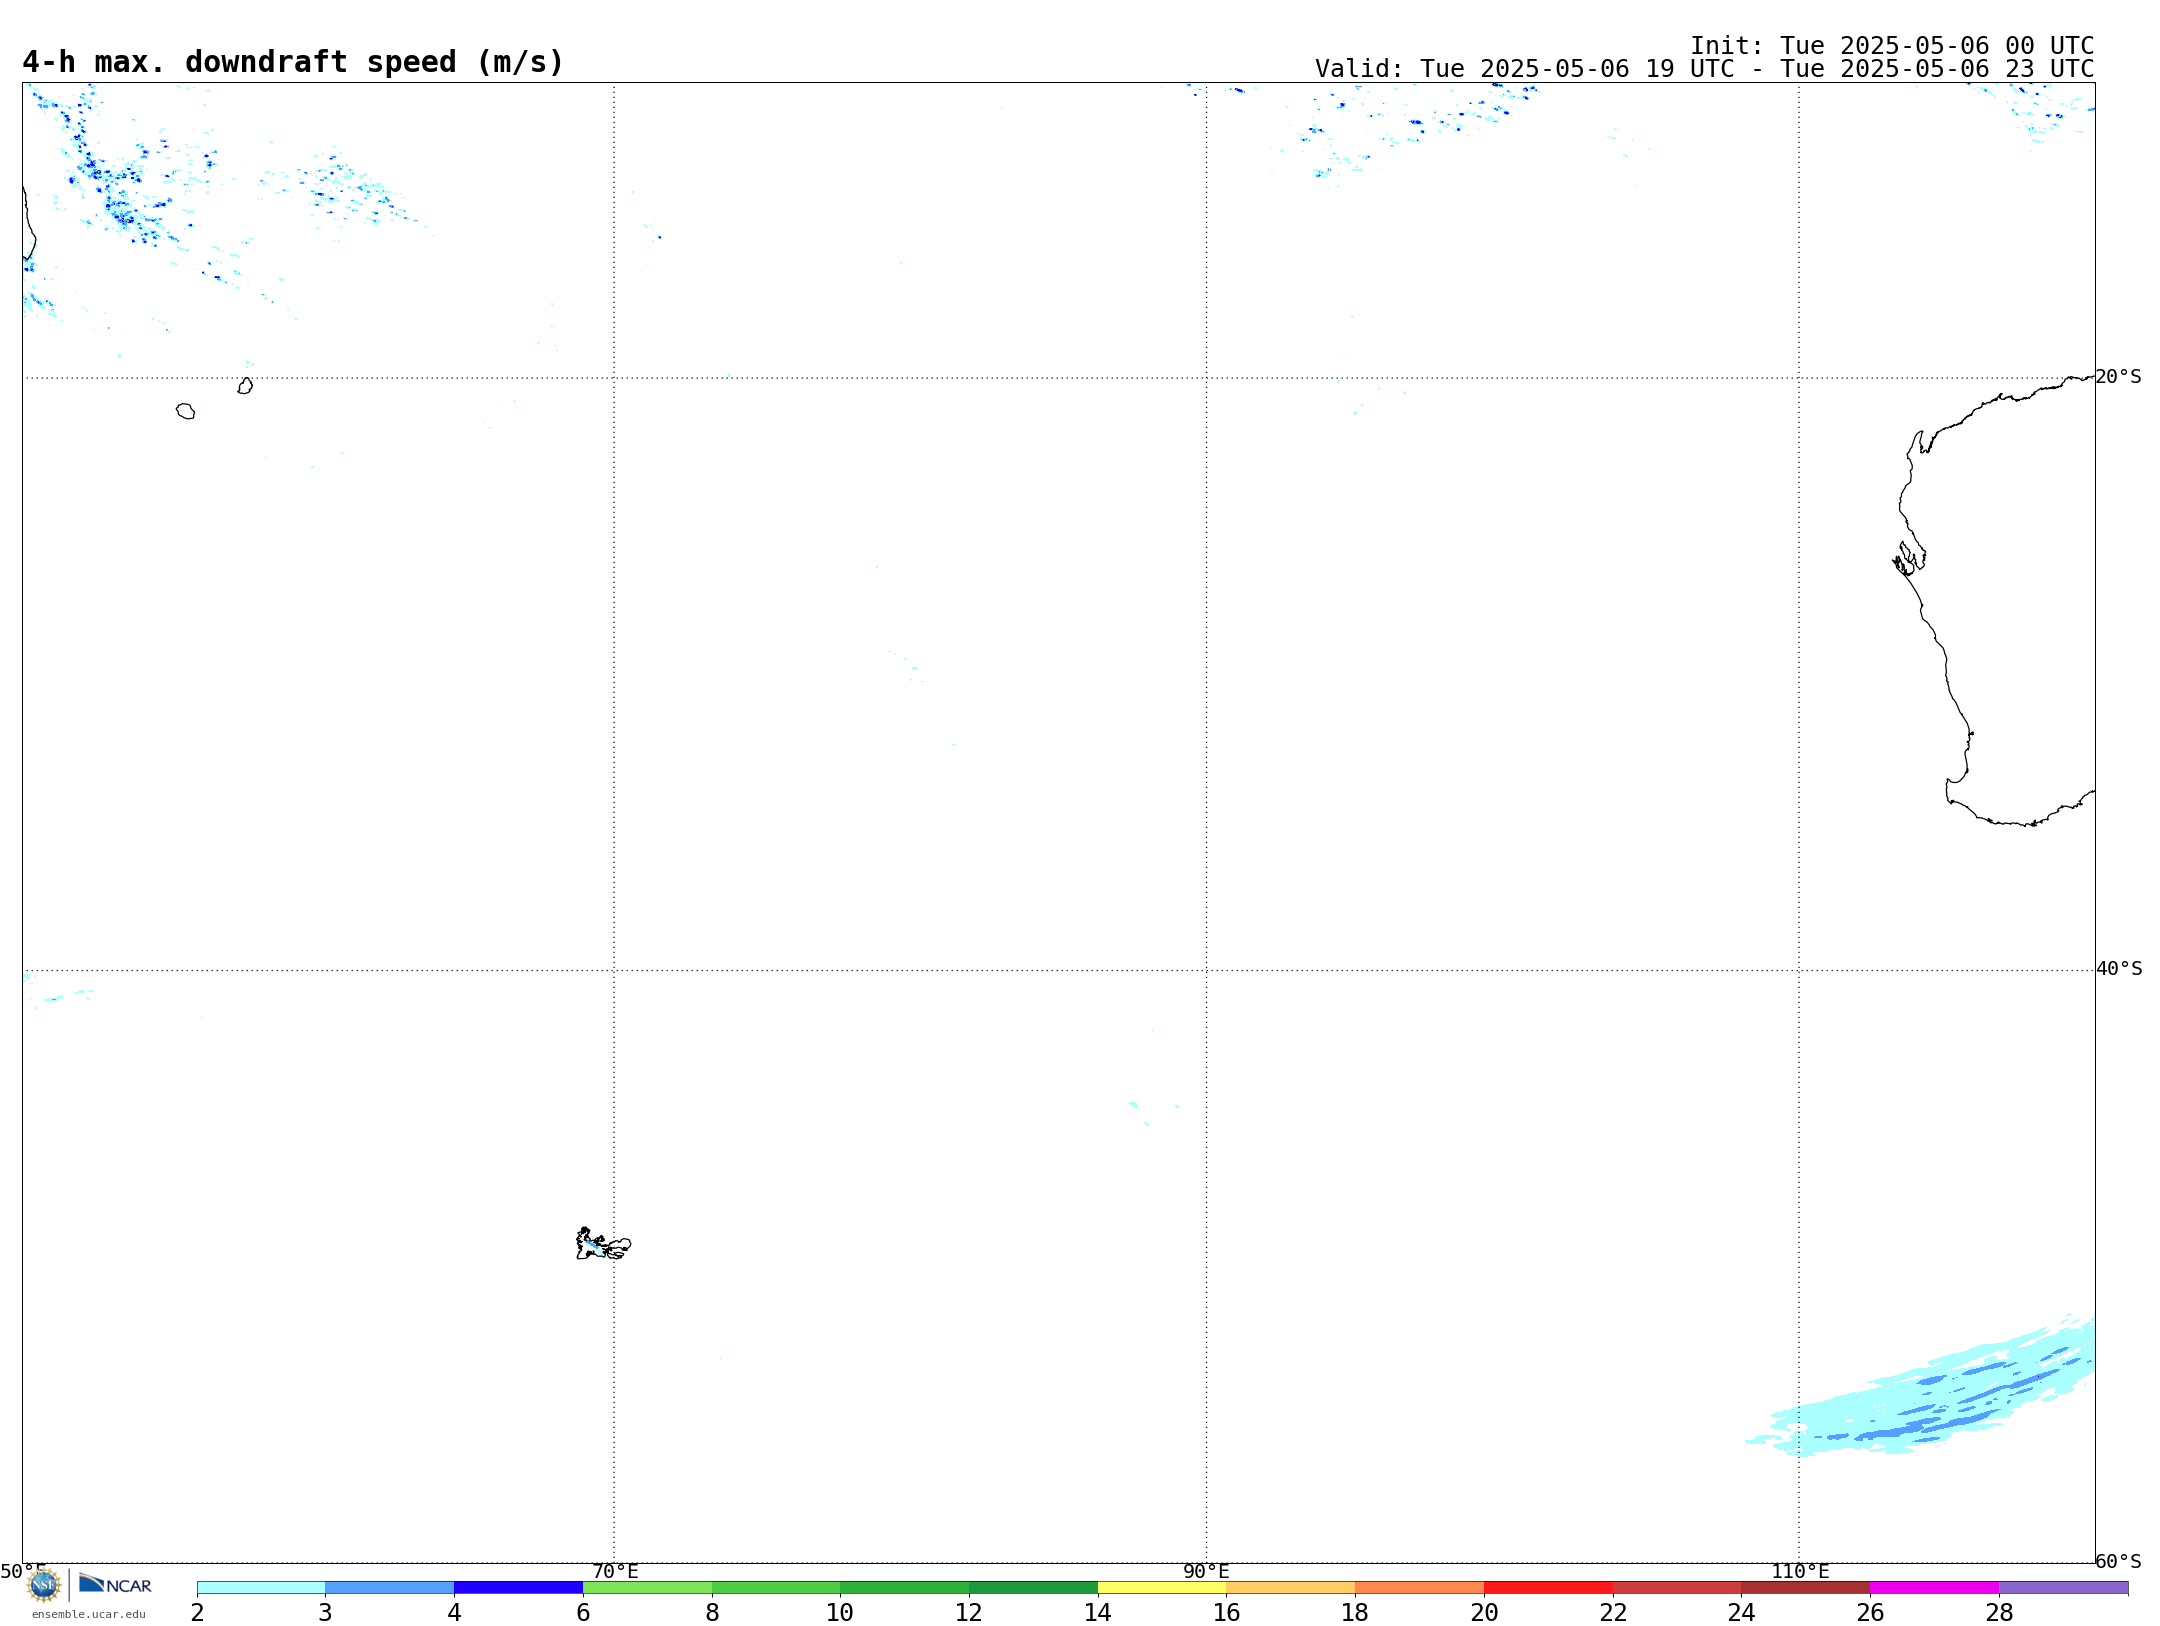The width and height of the screenshot is (2160, 1626).
Task: Pick the green 10–12 colorbar swatch
Action: coord(904,1588)
